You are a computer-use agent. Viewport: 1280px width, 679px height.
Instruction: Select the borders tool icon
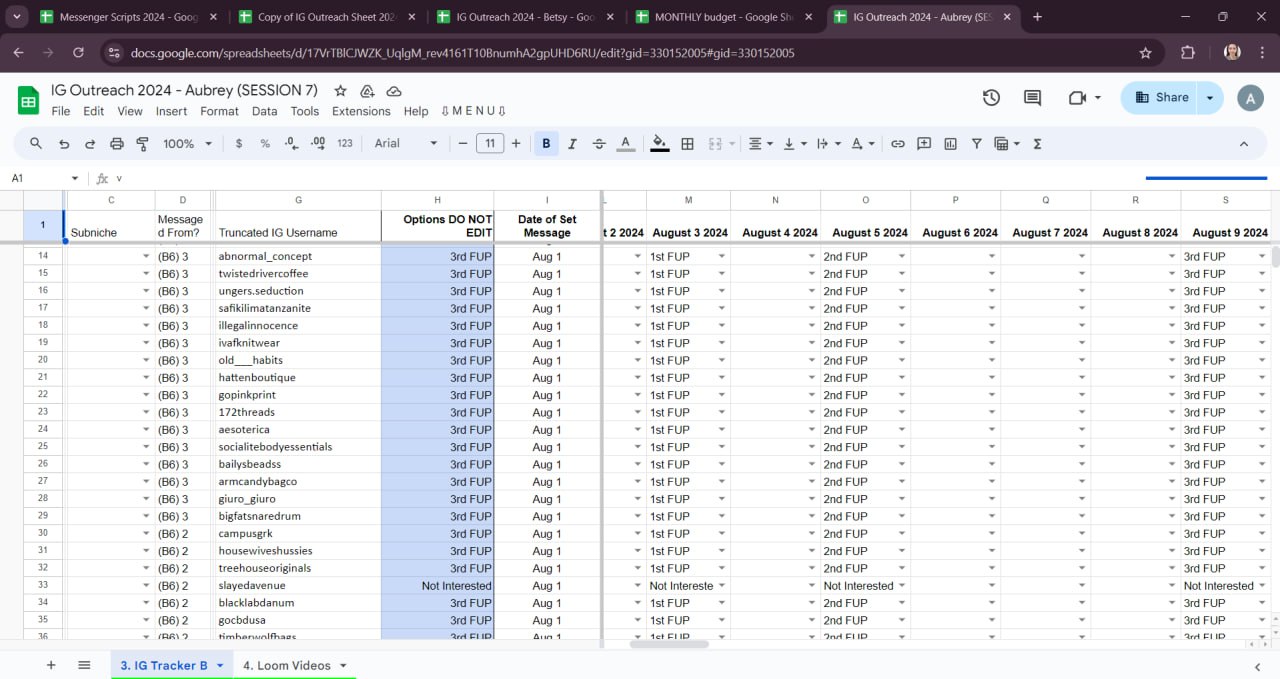pos(687,144)
